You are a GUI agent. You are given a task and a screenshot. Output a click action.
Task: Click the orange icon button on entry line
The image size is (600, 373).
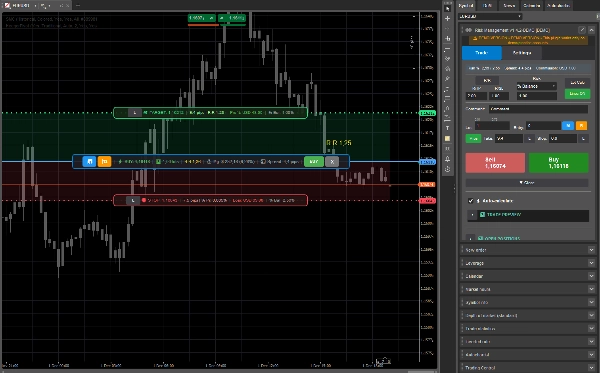[104, 161]
